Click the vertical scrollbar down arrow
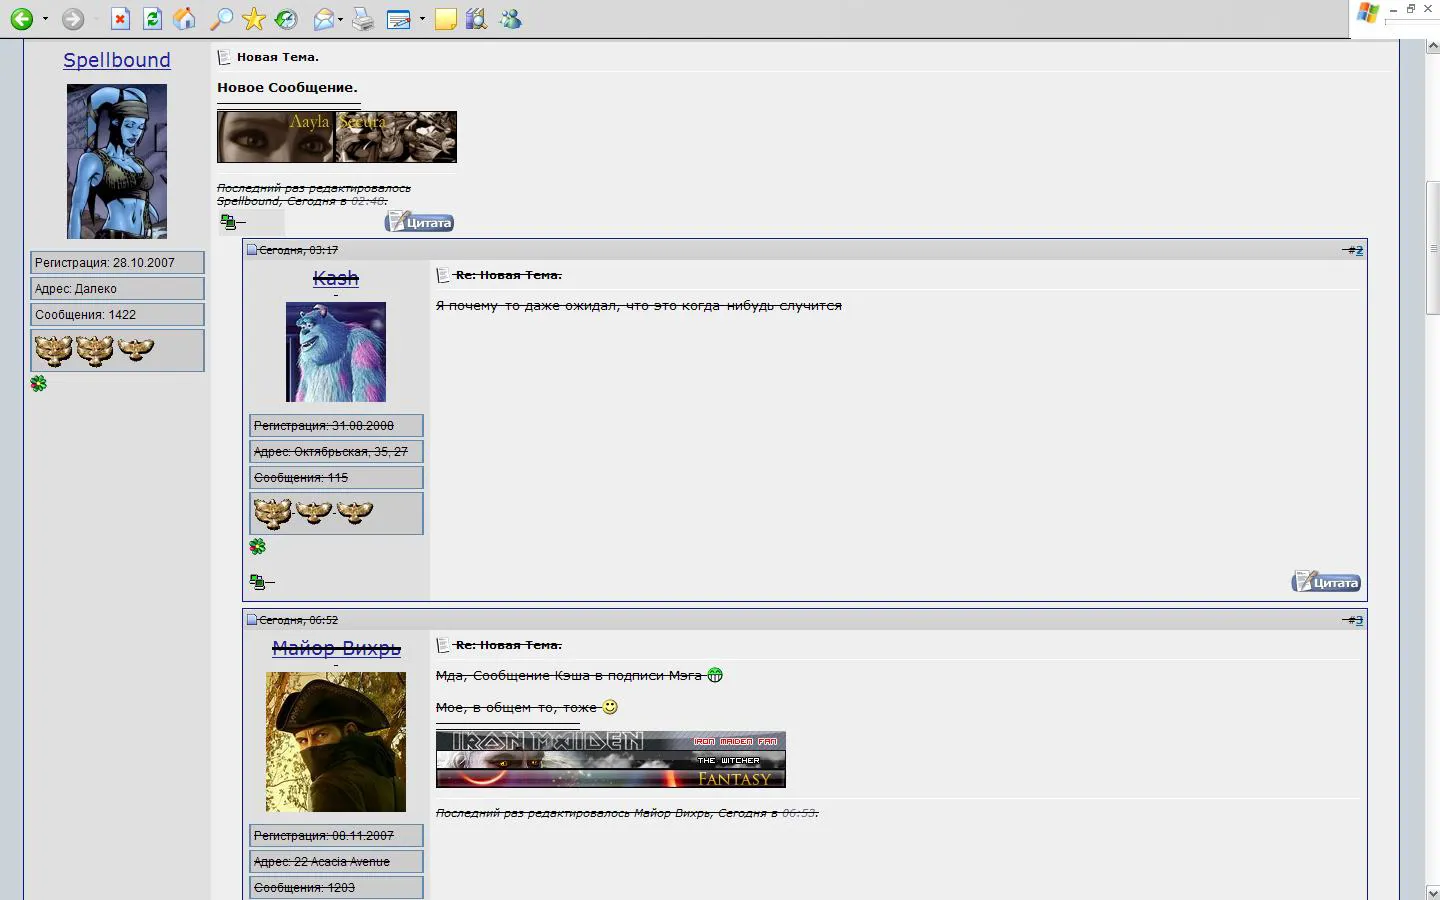Image resolution: width=1440 pixels, height=900 pixels. click(1432, 891)
